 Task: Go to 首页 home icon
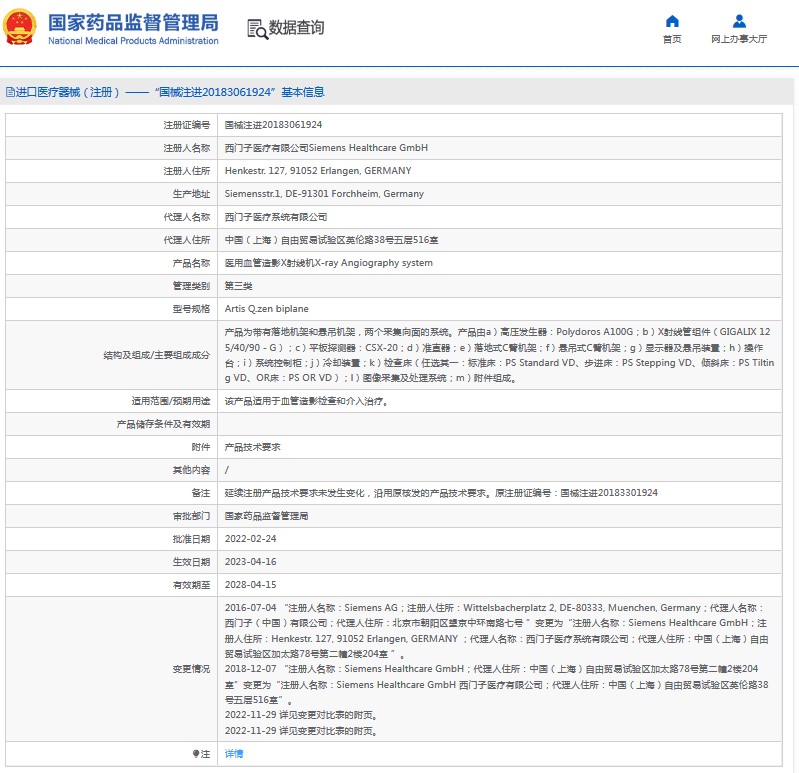point(672,21)
